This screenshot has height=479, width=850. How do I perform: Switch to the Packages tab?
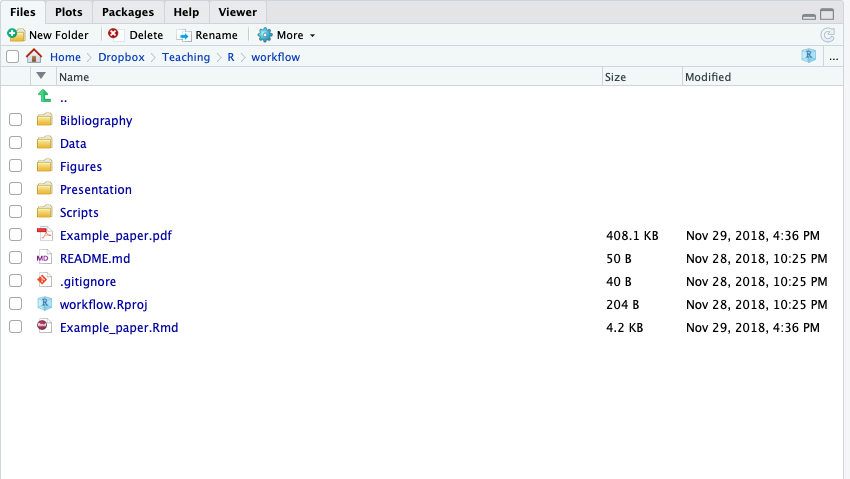(x=128, y=12)
